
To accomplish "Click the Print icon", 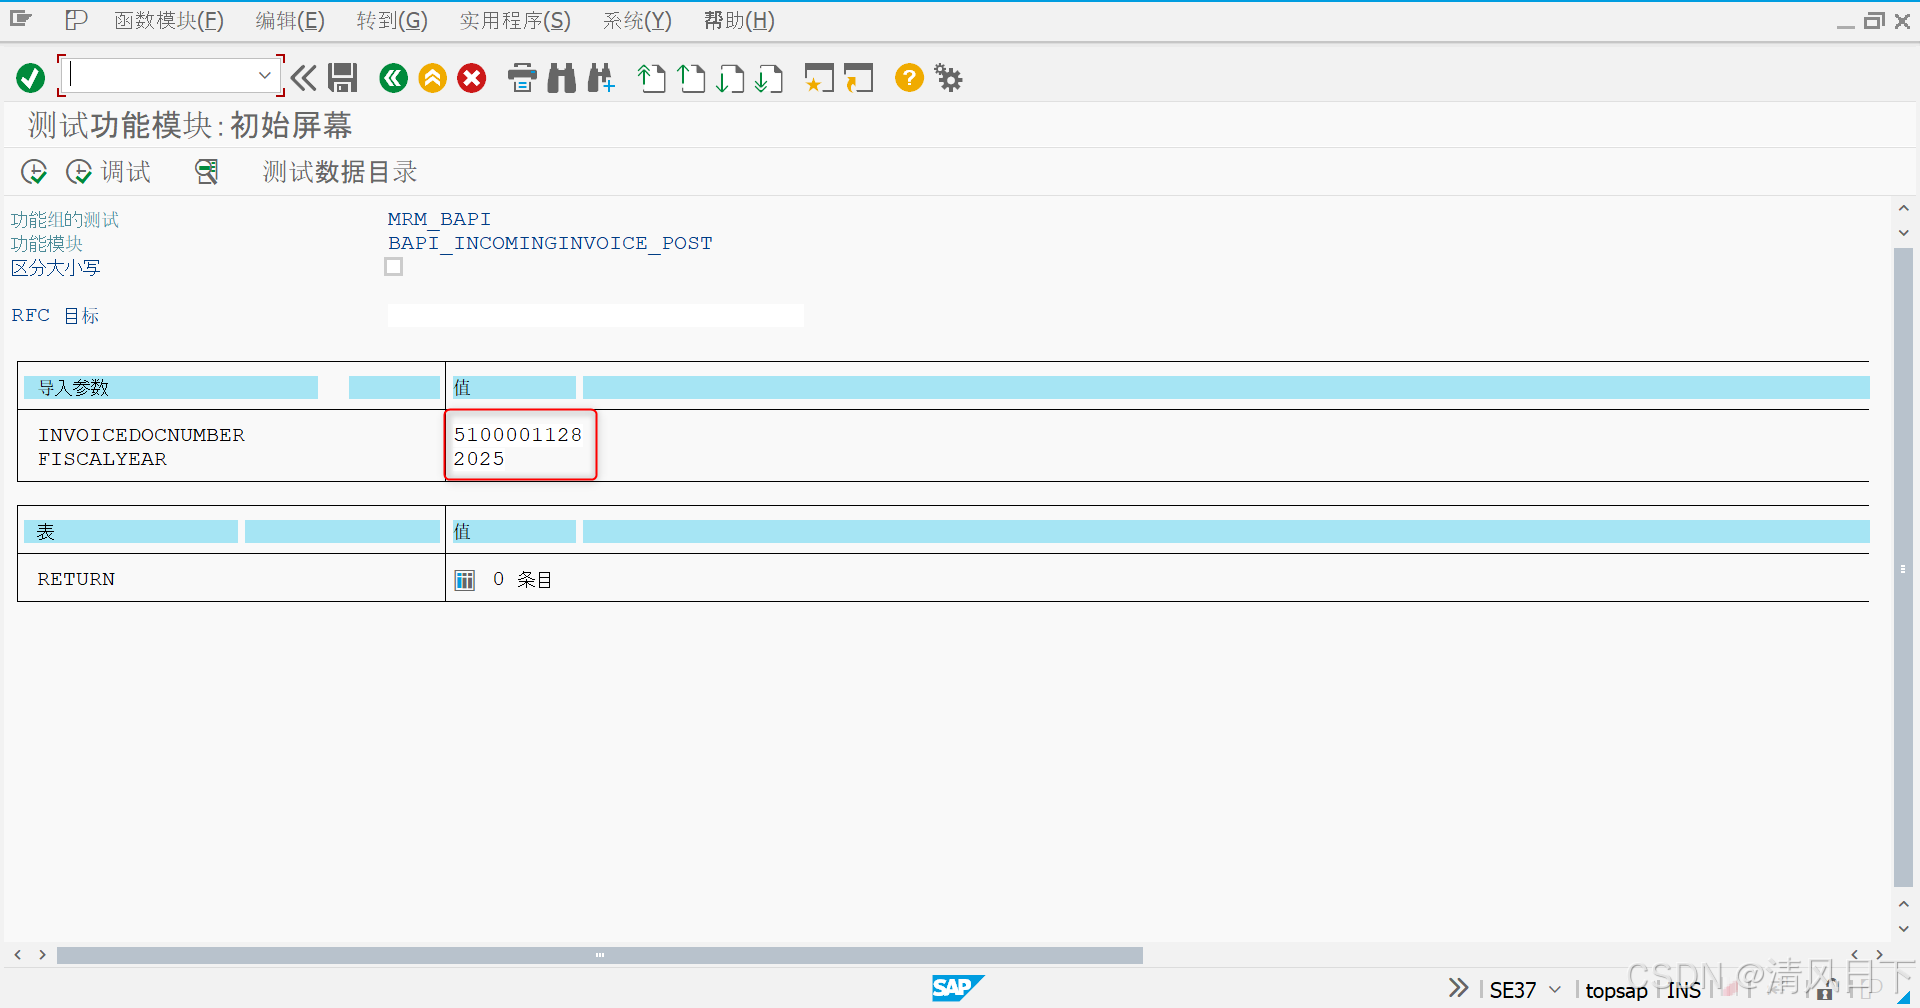I will tap(521, 77).
